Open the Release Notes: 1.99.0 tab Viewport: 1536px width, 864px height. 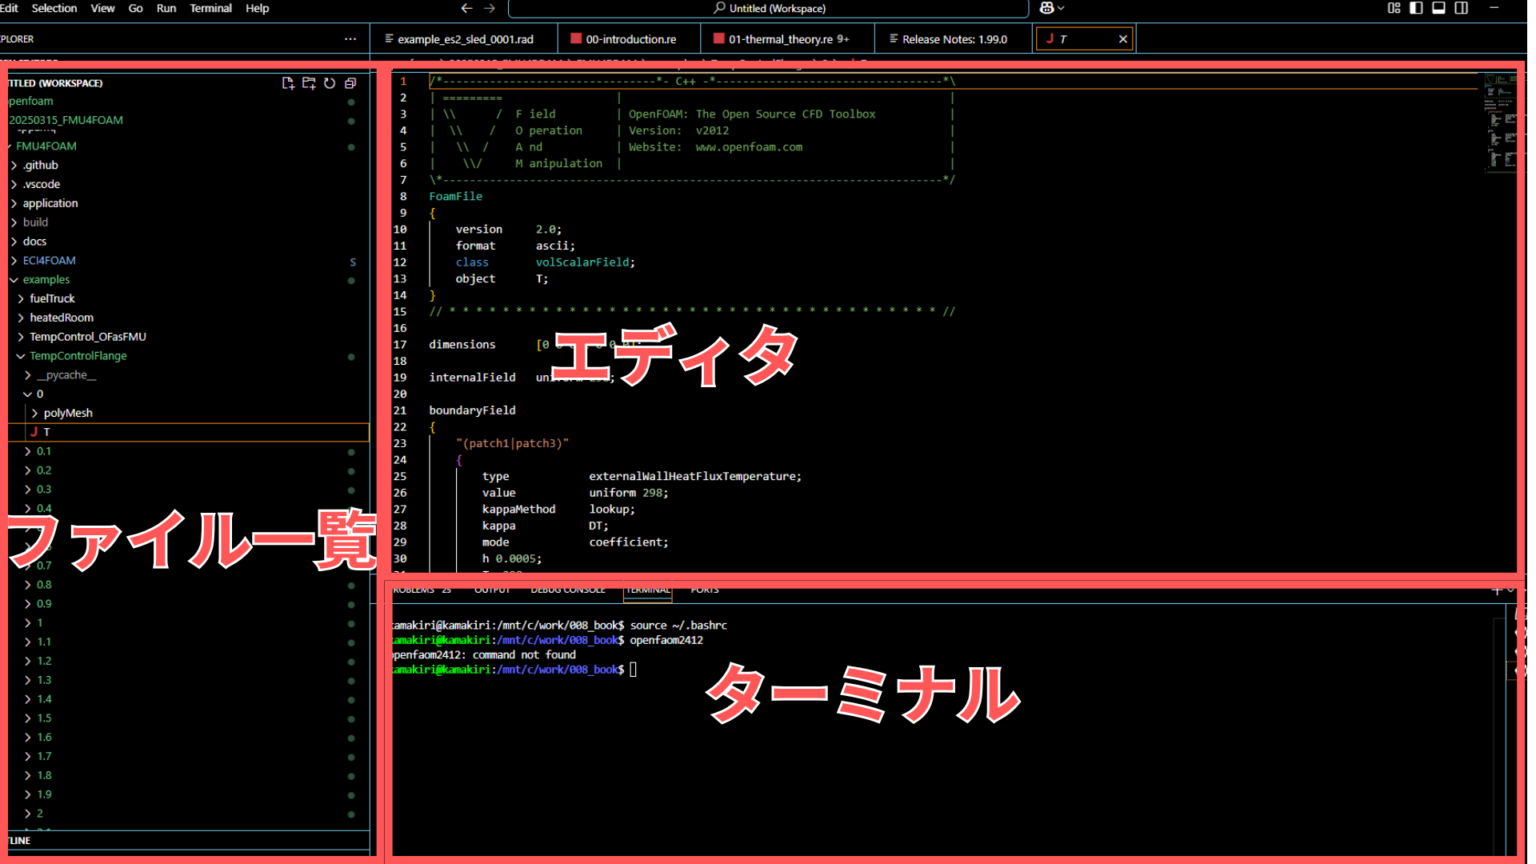[952, 38]
